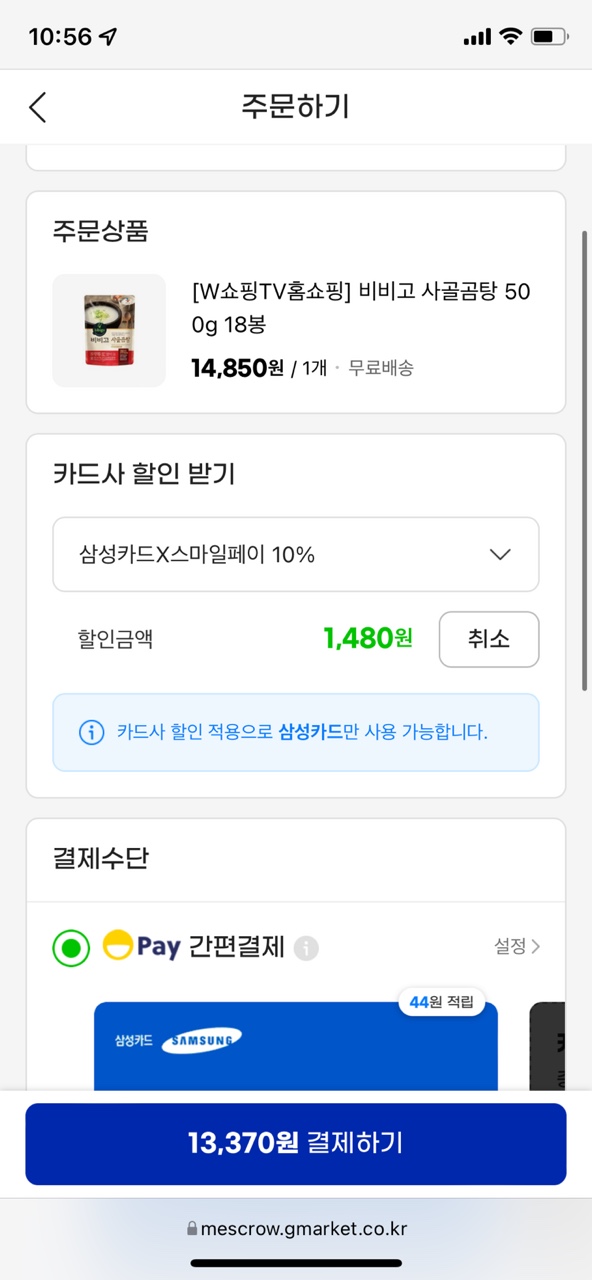The width and height of the screenshot is (592, 1280).
Task: Open the 비비고 사골곰탕 product title
Action: click(x=360, y=308)
